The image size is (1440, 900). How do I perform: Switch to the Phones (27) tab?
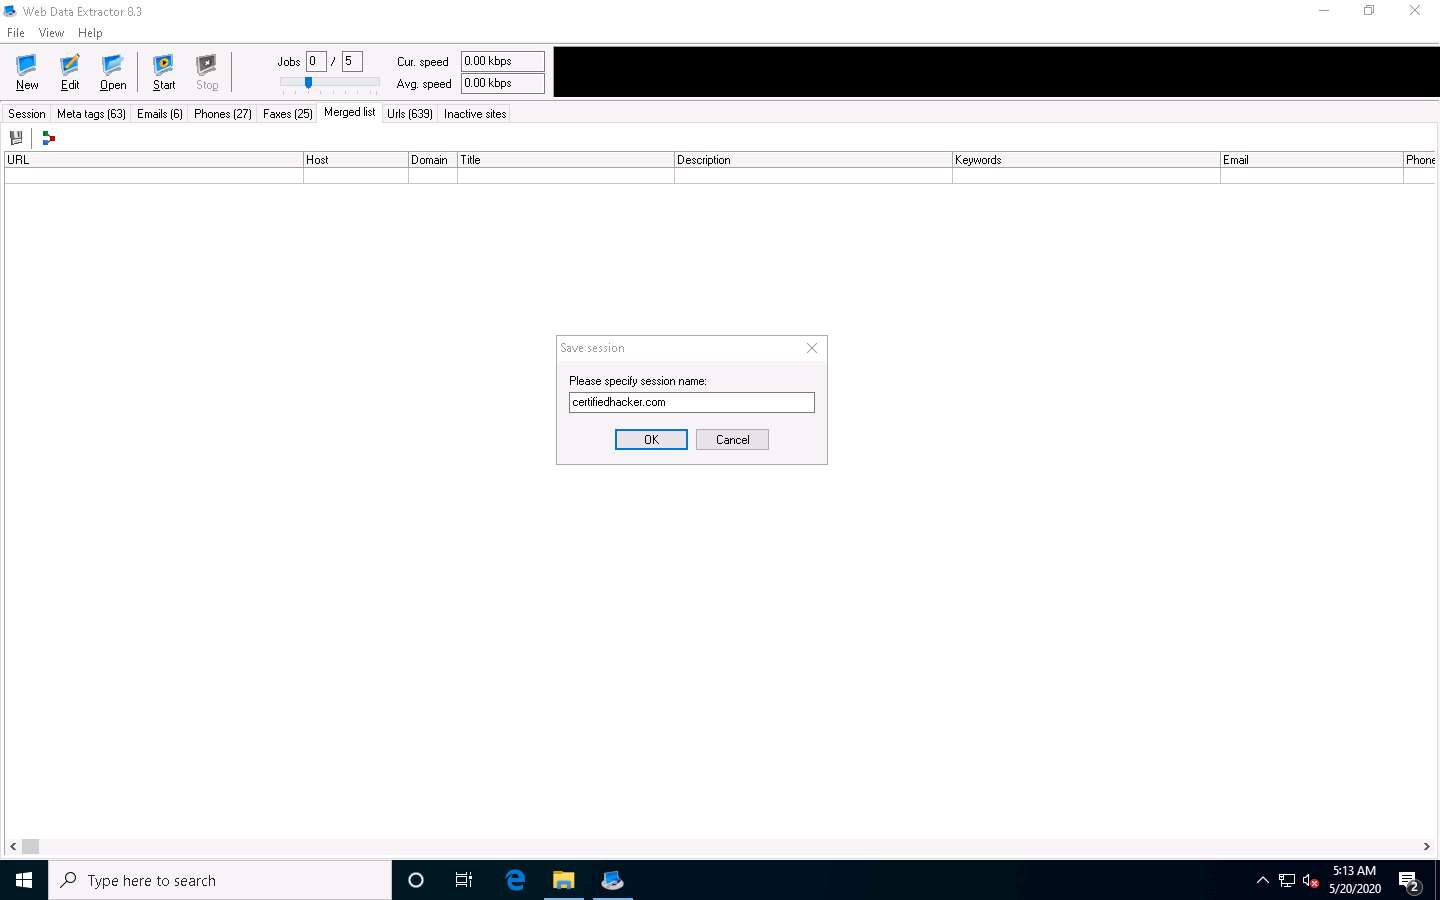(223, 114)
